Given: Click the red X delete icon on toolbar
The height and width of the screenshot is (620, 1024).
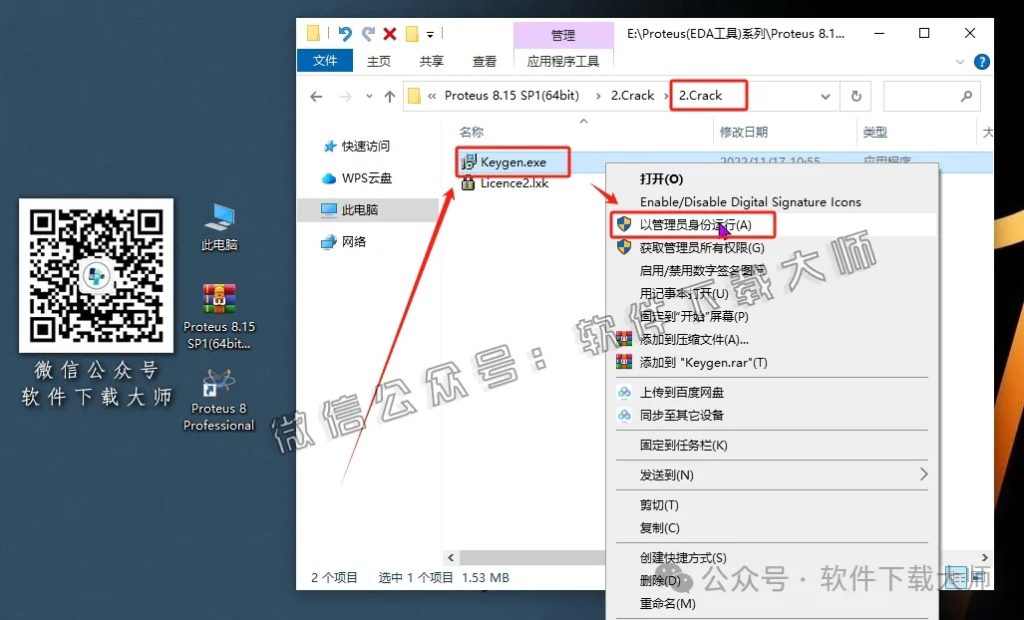Looking at the screenshot, I should pyautogui.click(x=390, y=34).
